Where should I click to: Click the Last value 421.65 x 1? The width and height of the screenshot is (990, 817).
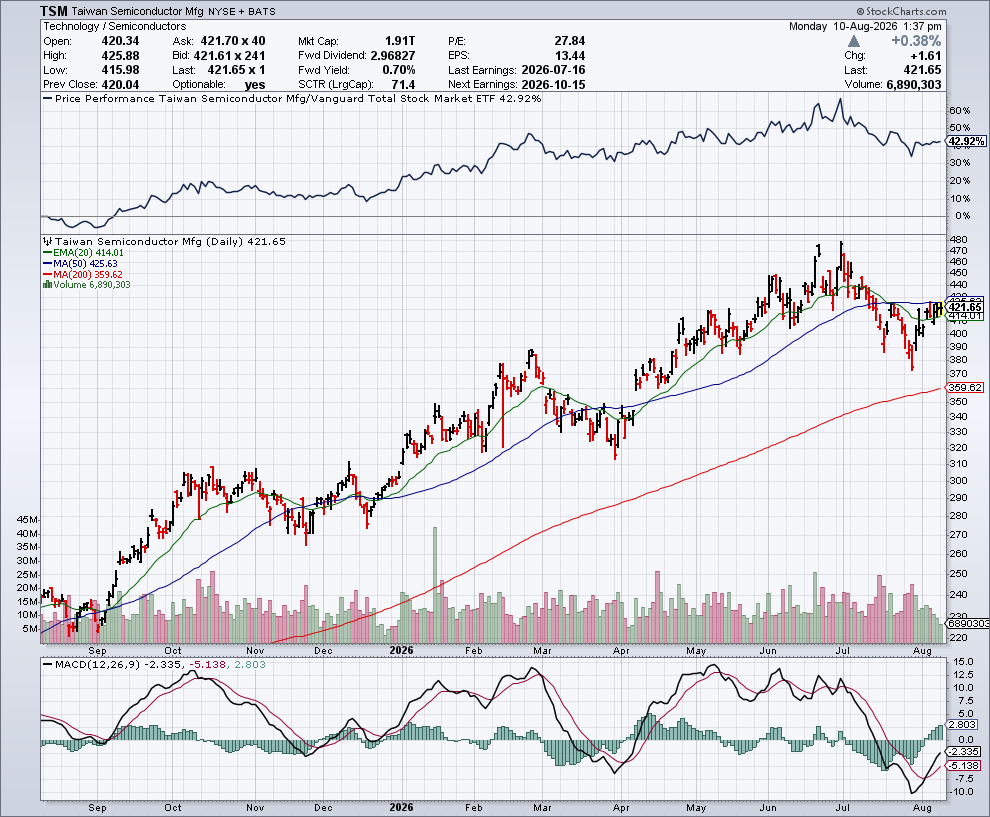click(x=237, y=70)
